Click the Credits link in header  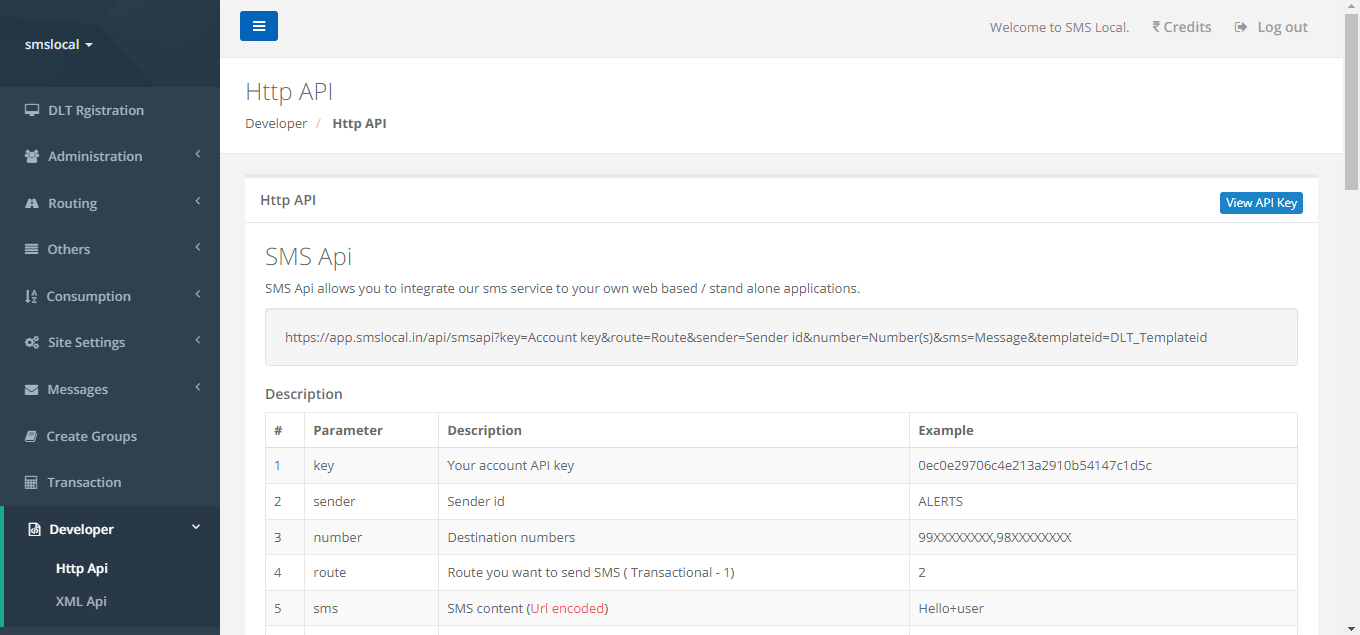1181,27
